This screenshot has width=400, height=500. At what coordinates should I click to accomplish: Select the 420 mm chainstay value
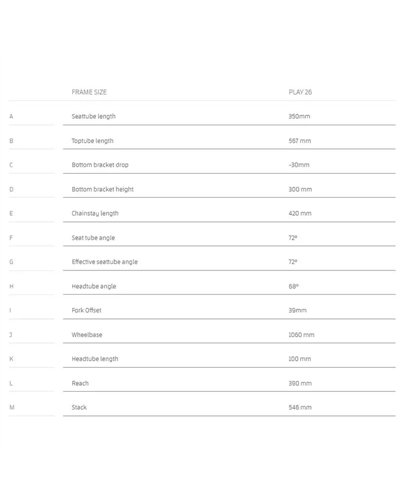(x=300, y=213)
